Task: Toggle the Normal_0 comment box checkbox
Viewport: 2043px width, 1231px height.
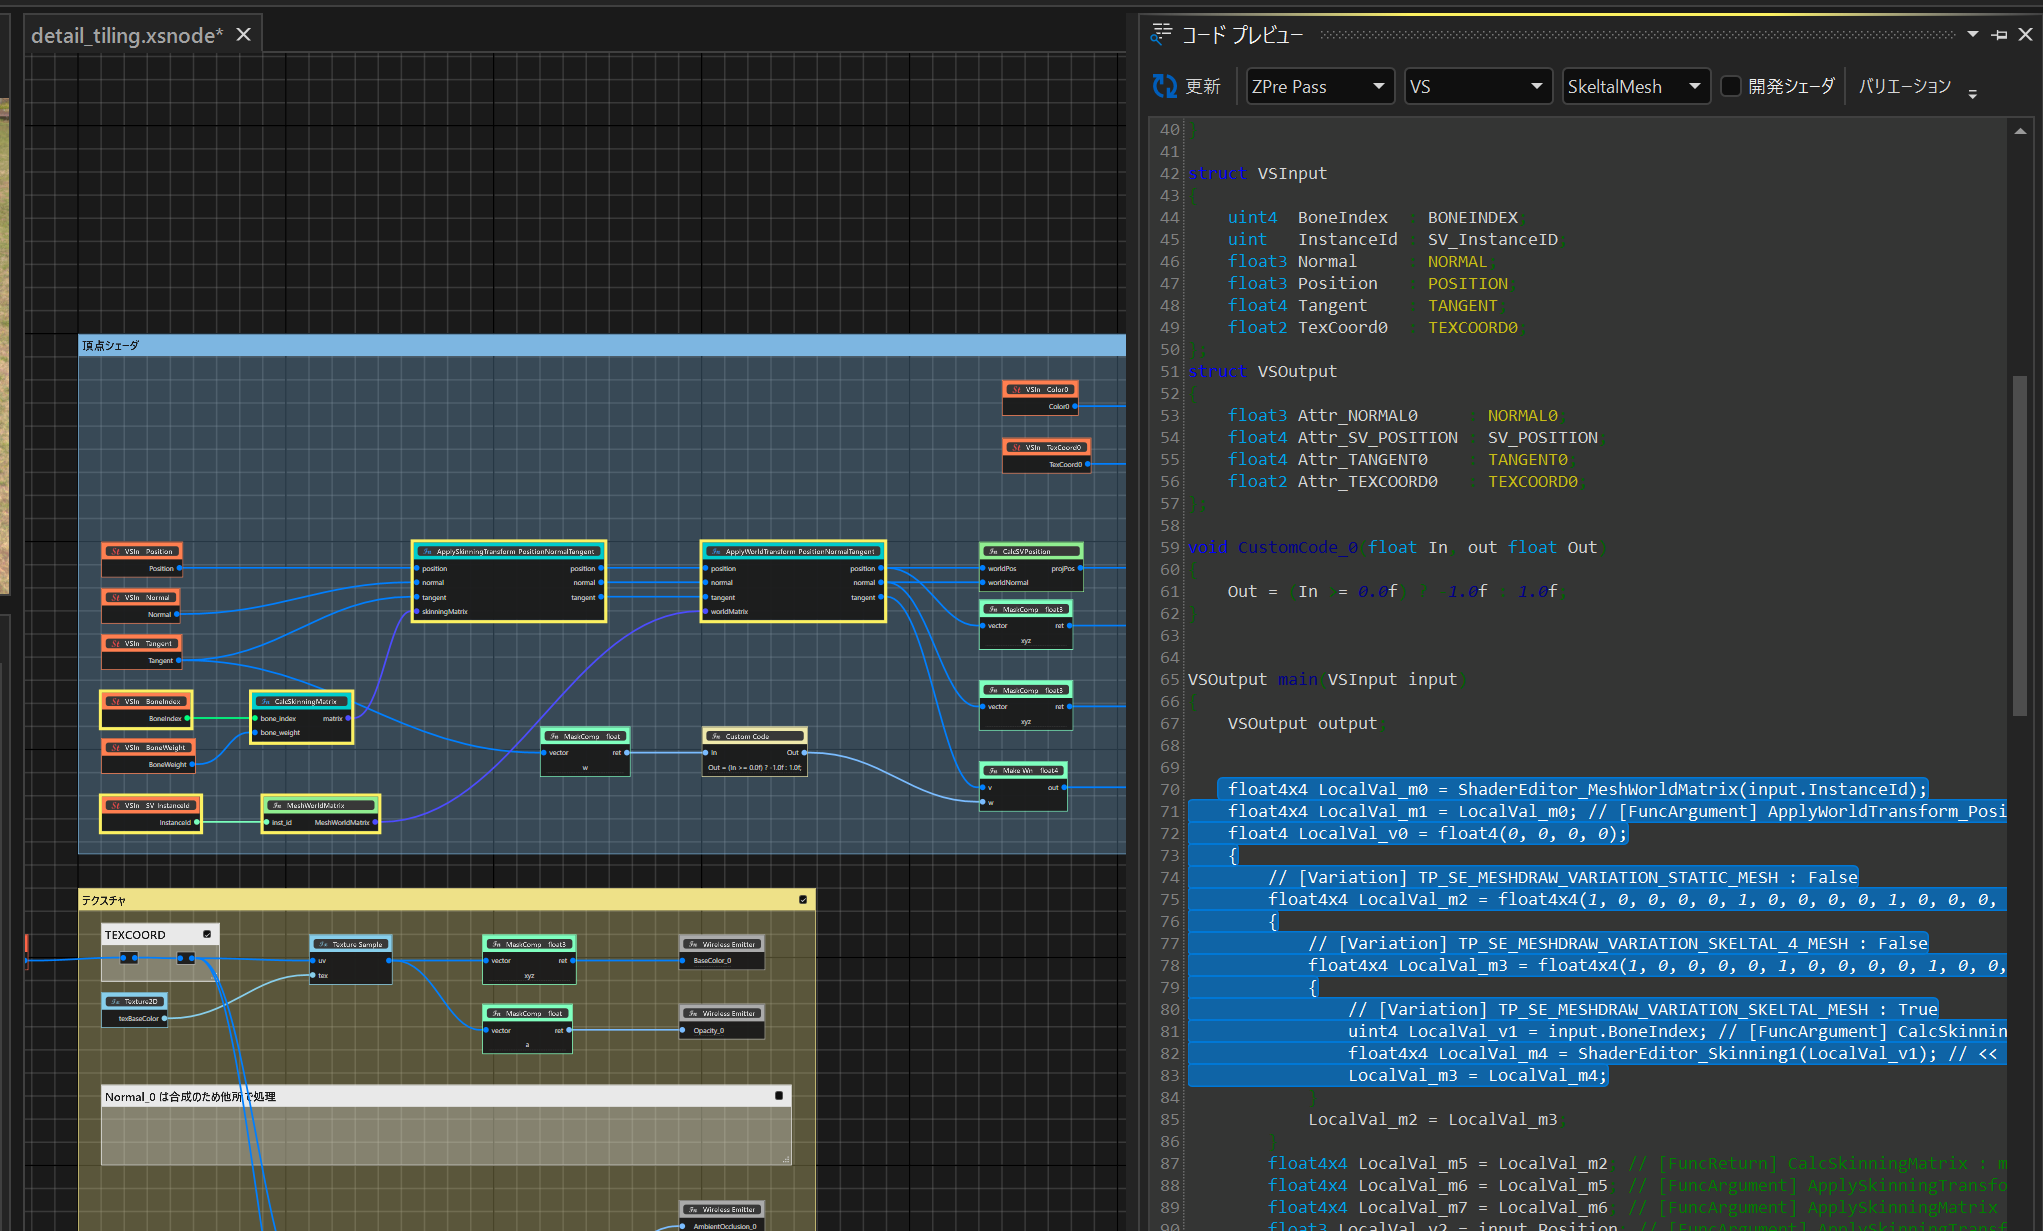Action: pyautogui.click(x=779, y=1096)
